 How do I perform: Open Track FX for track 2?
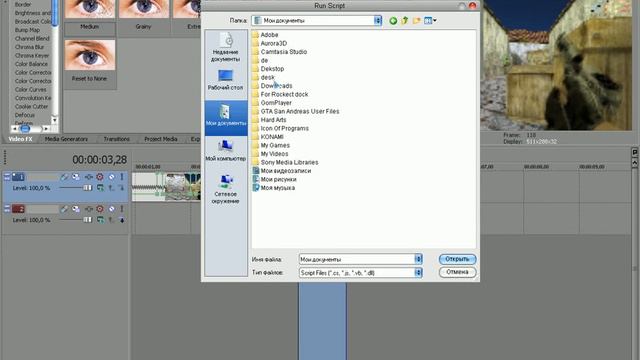point(89,209)
